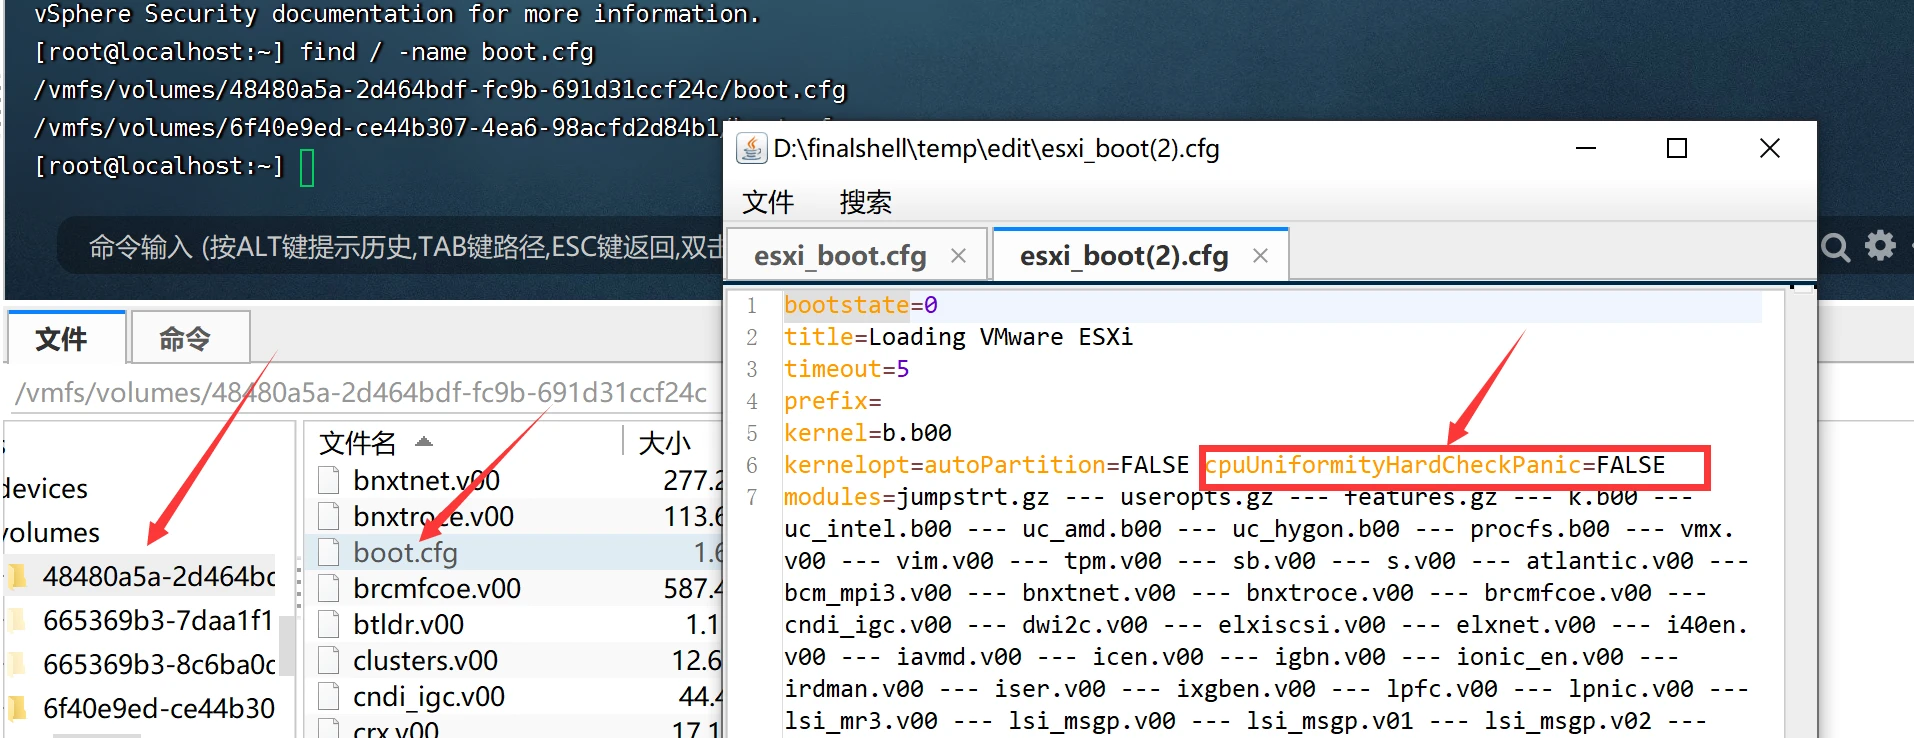Switch to esxi_boot(2).cfg tab
The height and width of the screenshot is (738, 1914).
point(1124,256)
